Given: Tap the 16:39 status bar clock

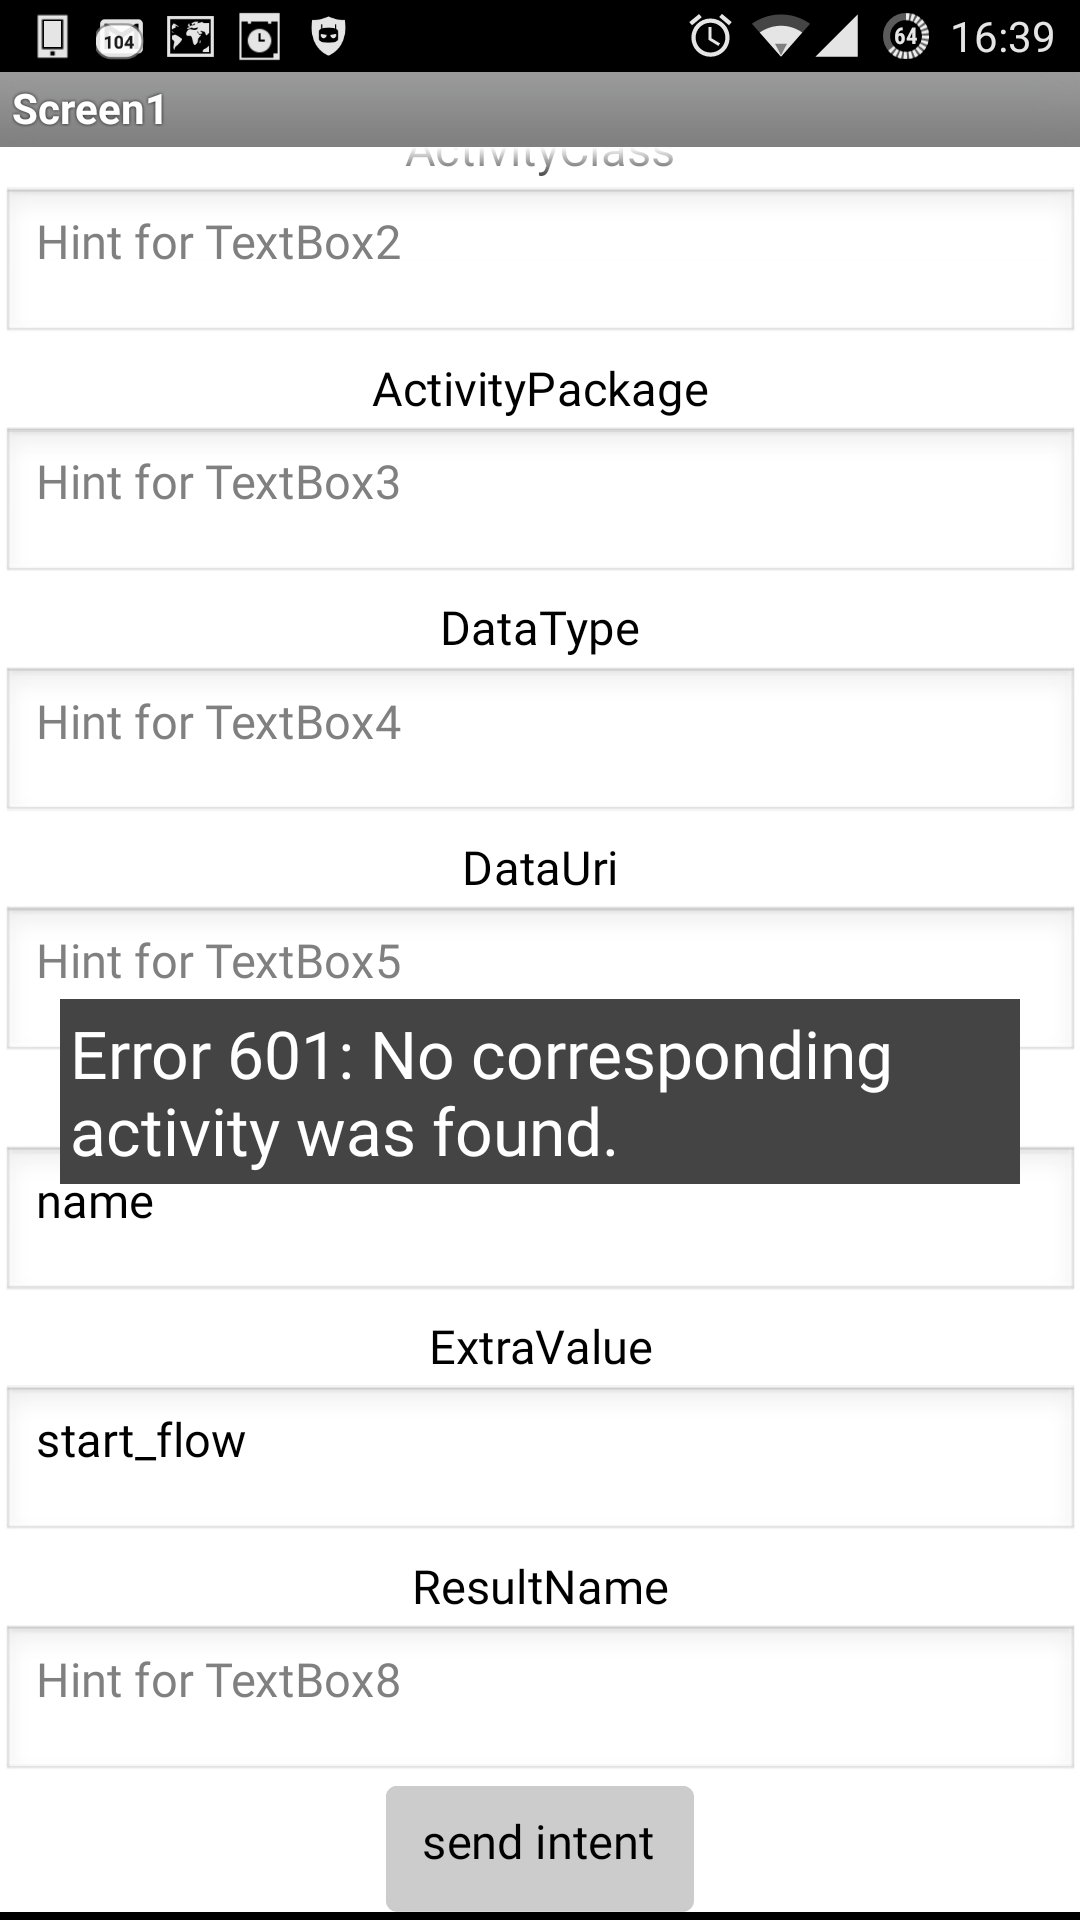Looking at the screenshot, I should [1002, 38].
